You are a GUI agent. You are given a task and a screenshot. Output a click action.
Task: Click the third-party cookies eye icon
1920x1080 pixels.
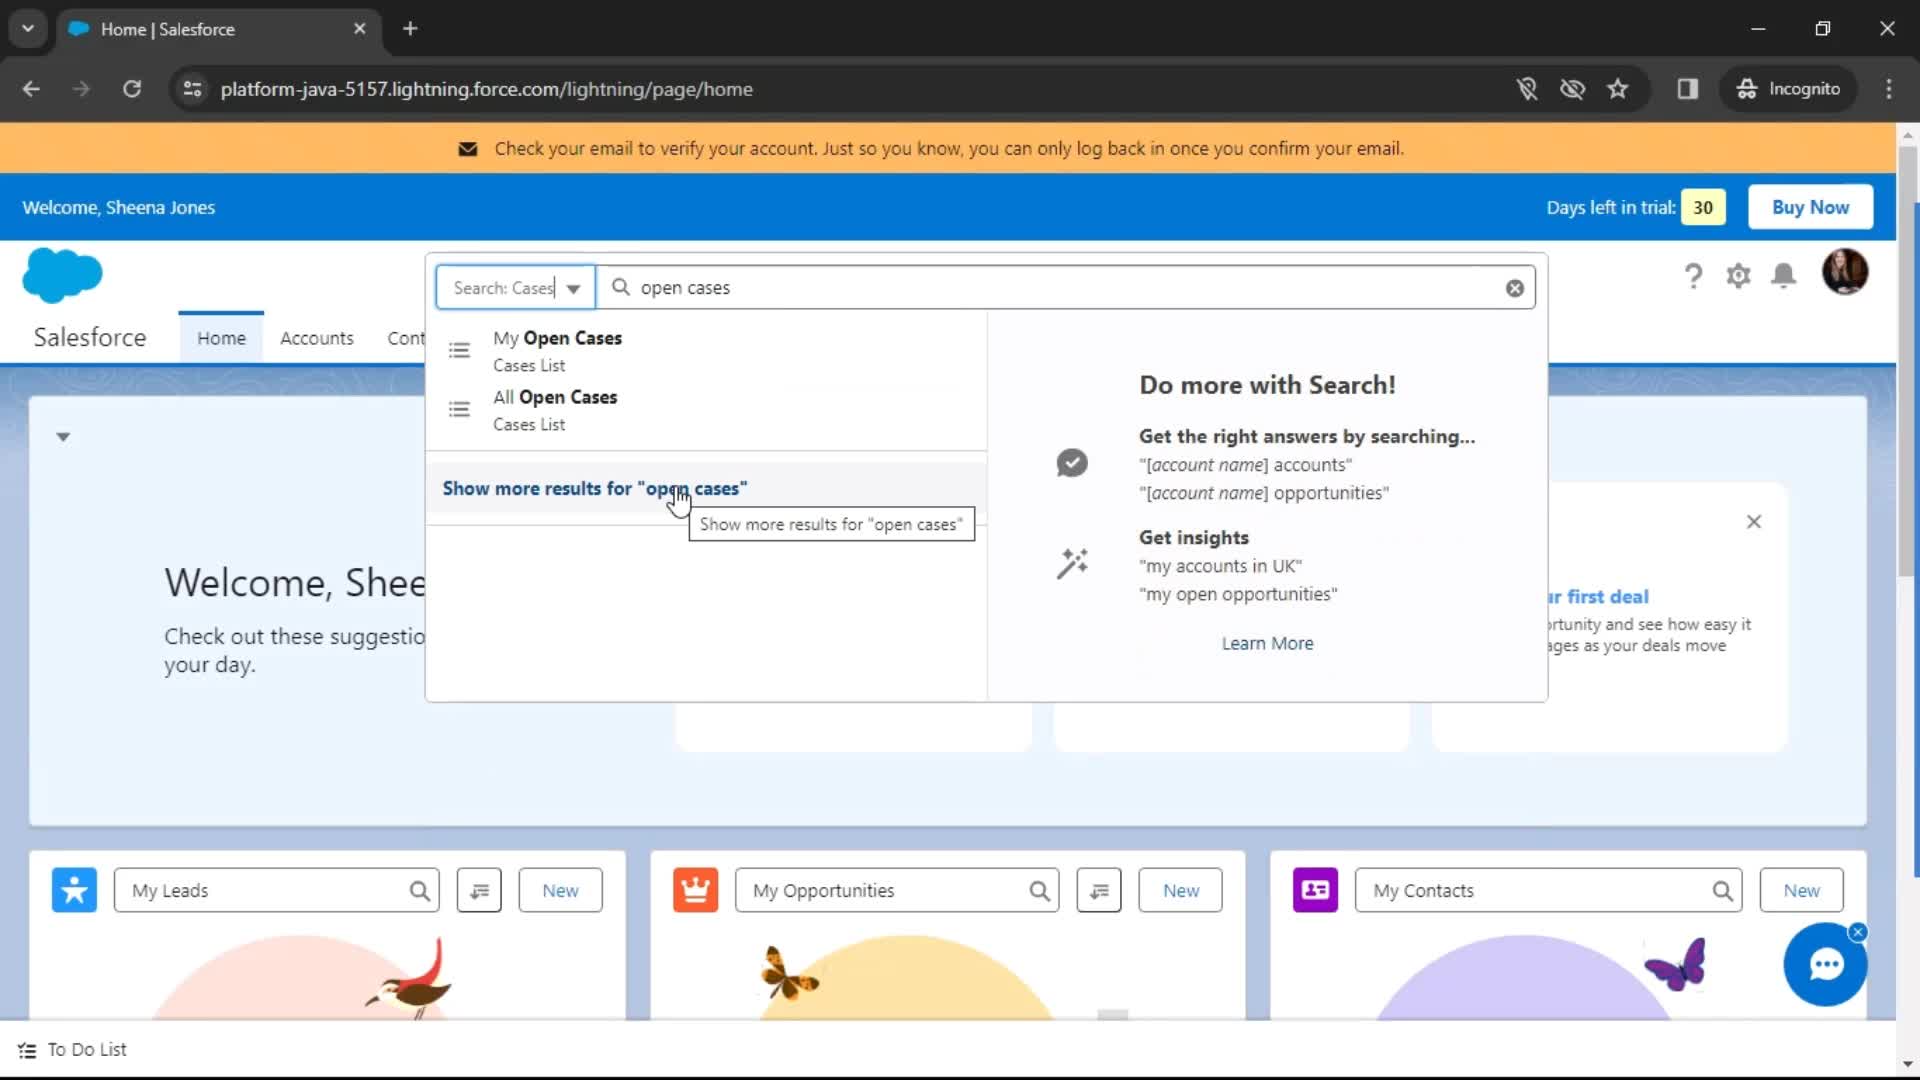tap(1573, 89)
